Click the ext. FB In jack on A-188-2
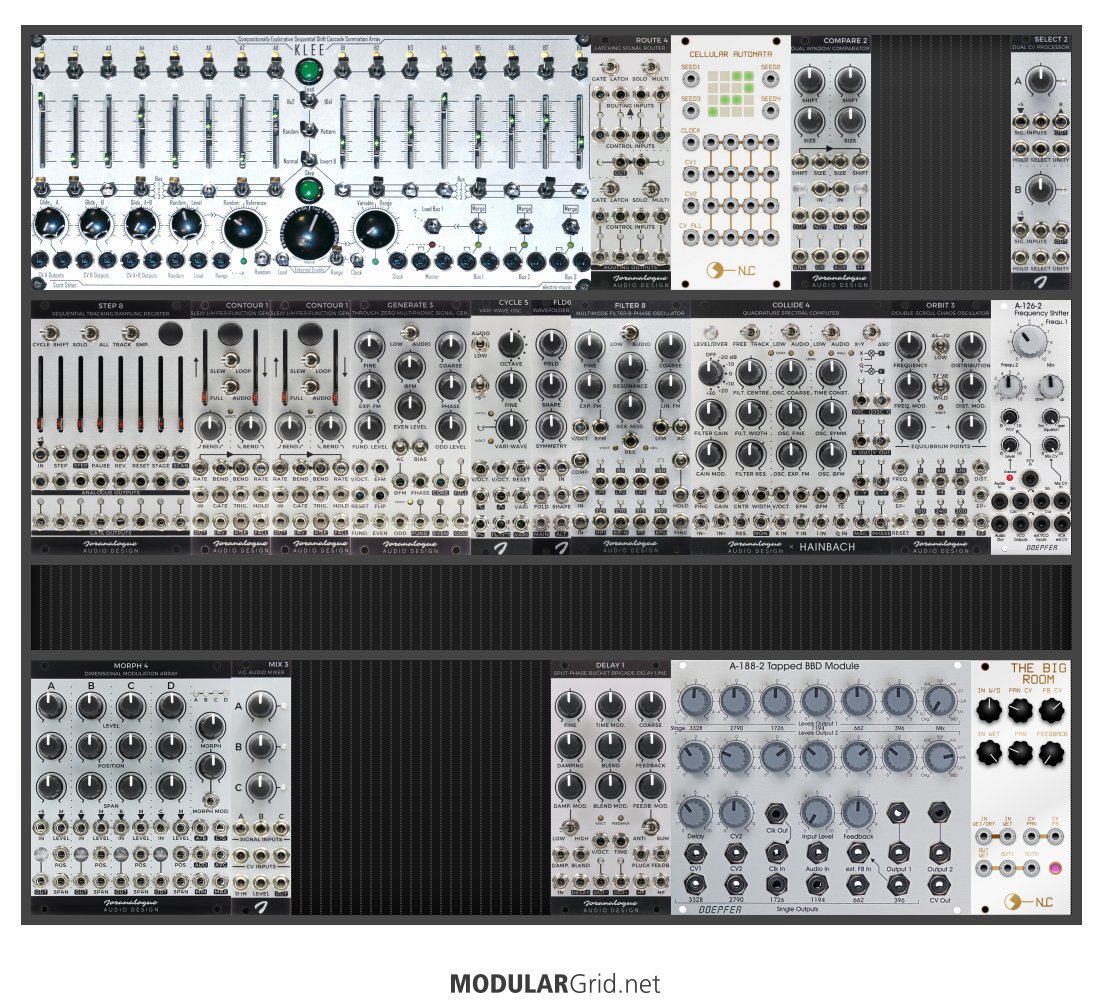Screen dimensions: 1112x1005 pos(857,852)
